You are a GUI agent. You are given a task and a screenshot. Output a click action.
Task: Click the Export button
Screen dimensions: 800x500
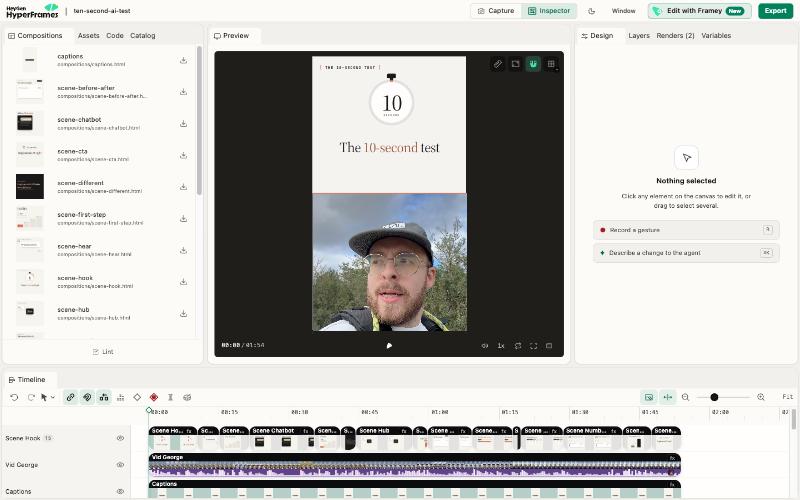(x=776, y=11)
